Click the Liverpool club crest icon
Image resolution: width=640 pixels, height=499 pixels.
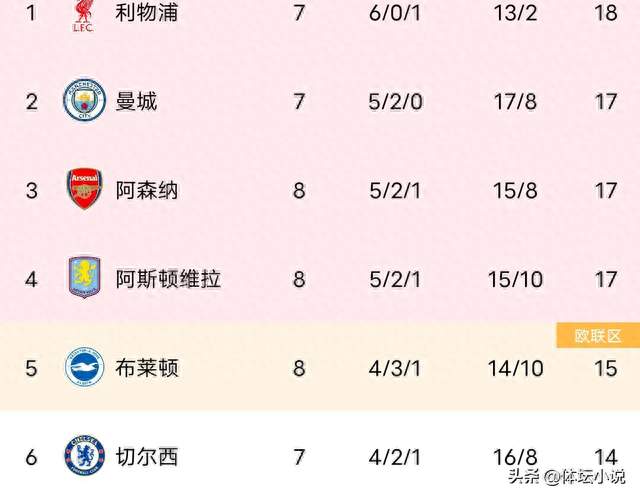coord(84,13)
